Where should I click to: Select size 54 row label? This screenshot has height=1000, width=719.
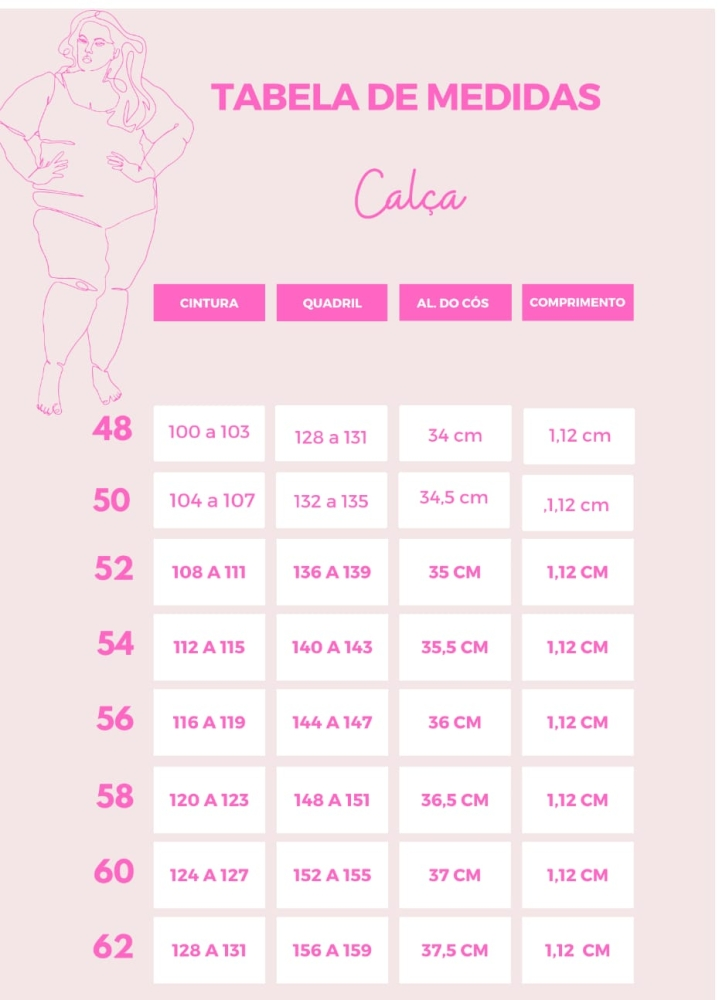[x=115, y=644]
